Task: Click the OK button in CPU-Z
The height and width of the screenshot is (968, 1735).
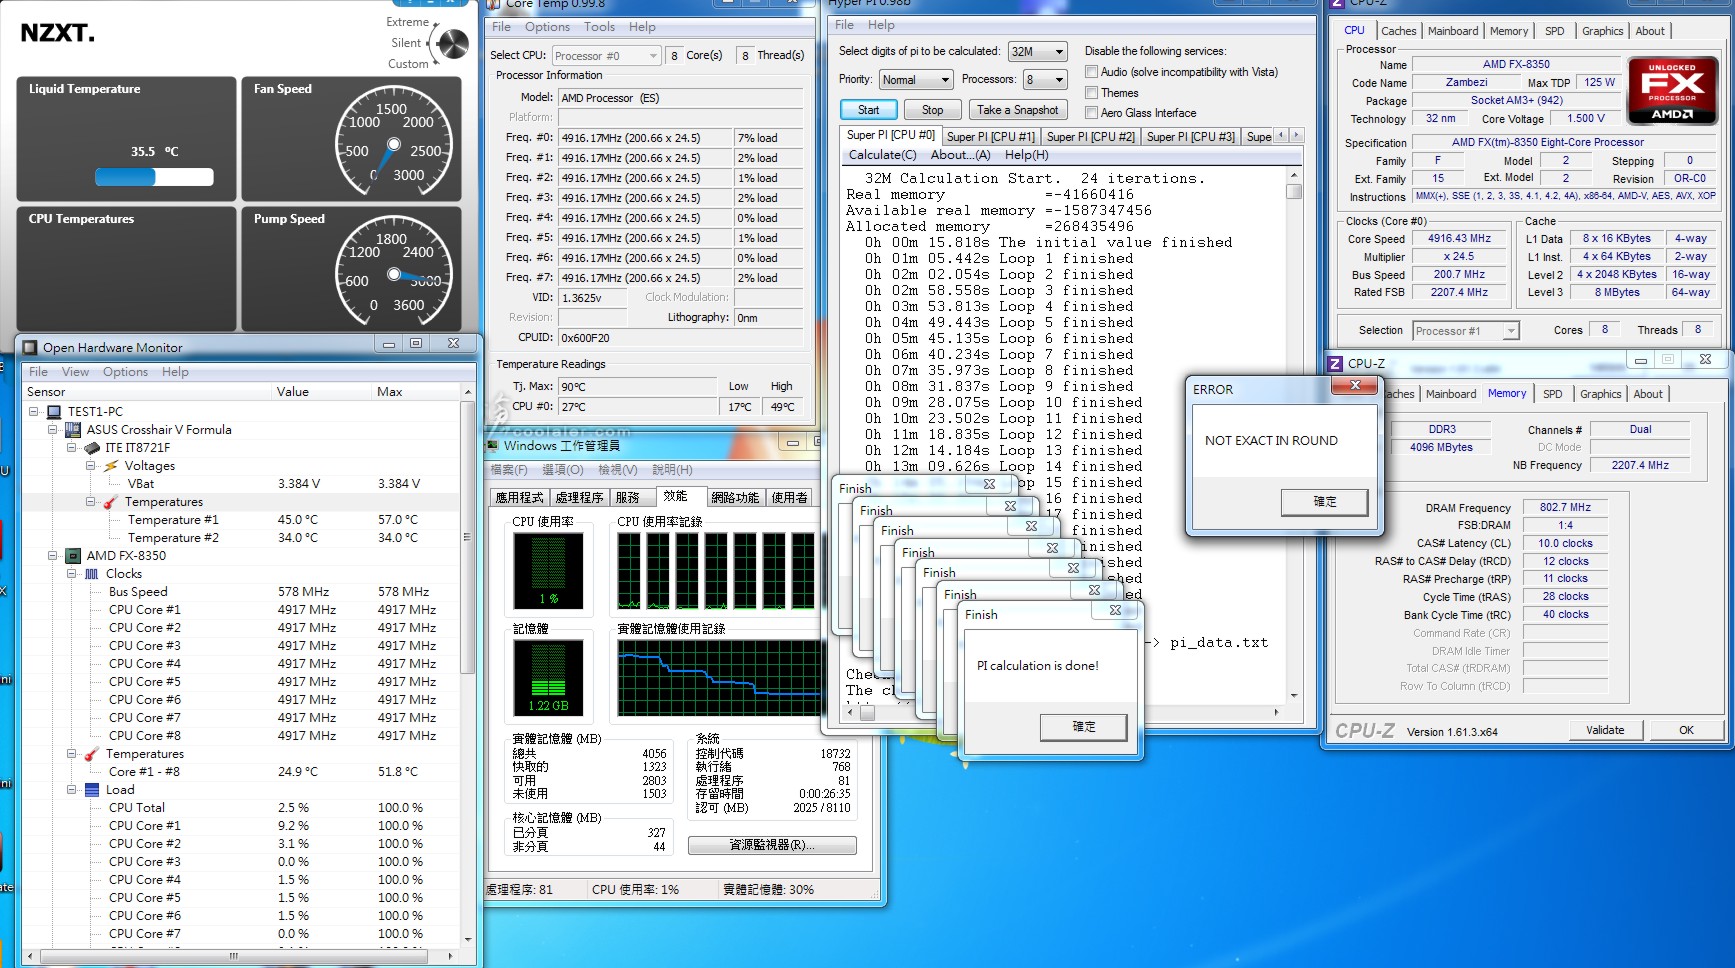Action: pyautogui.click(x=1686, y=730)
